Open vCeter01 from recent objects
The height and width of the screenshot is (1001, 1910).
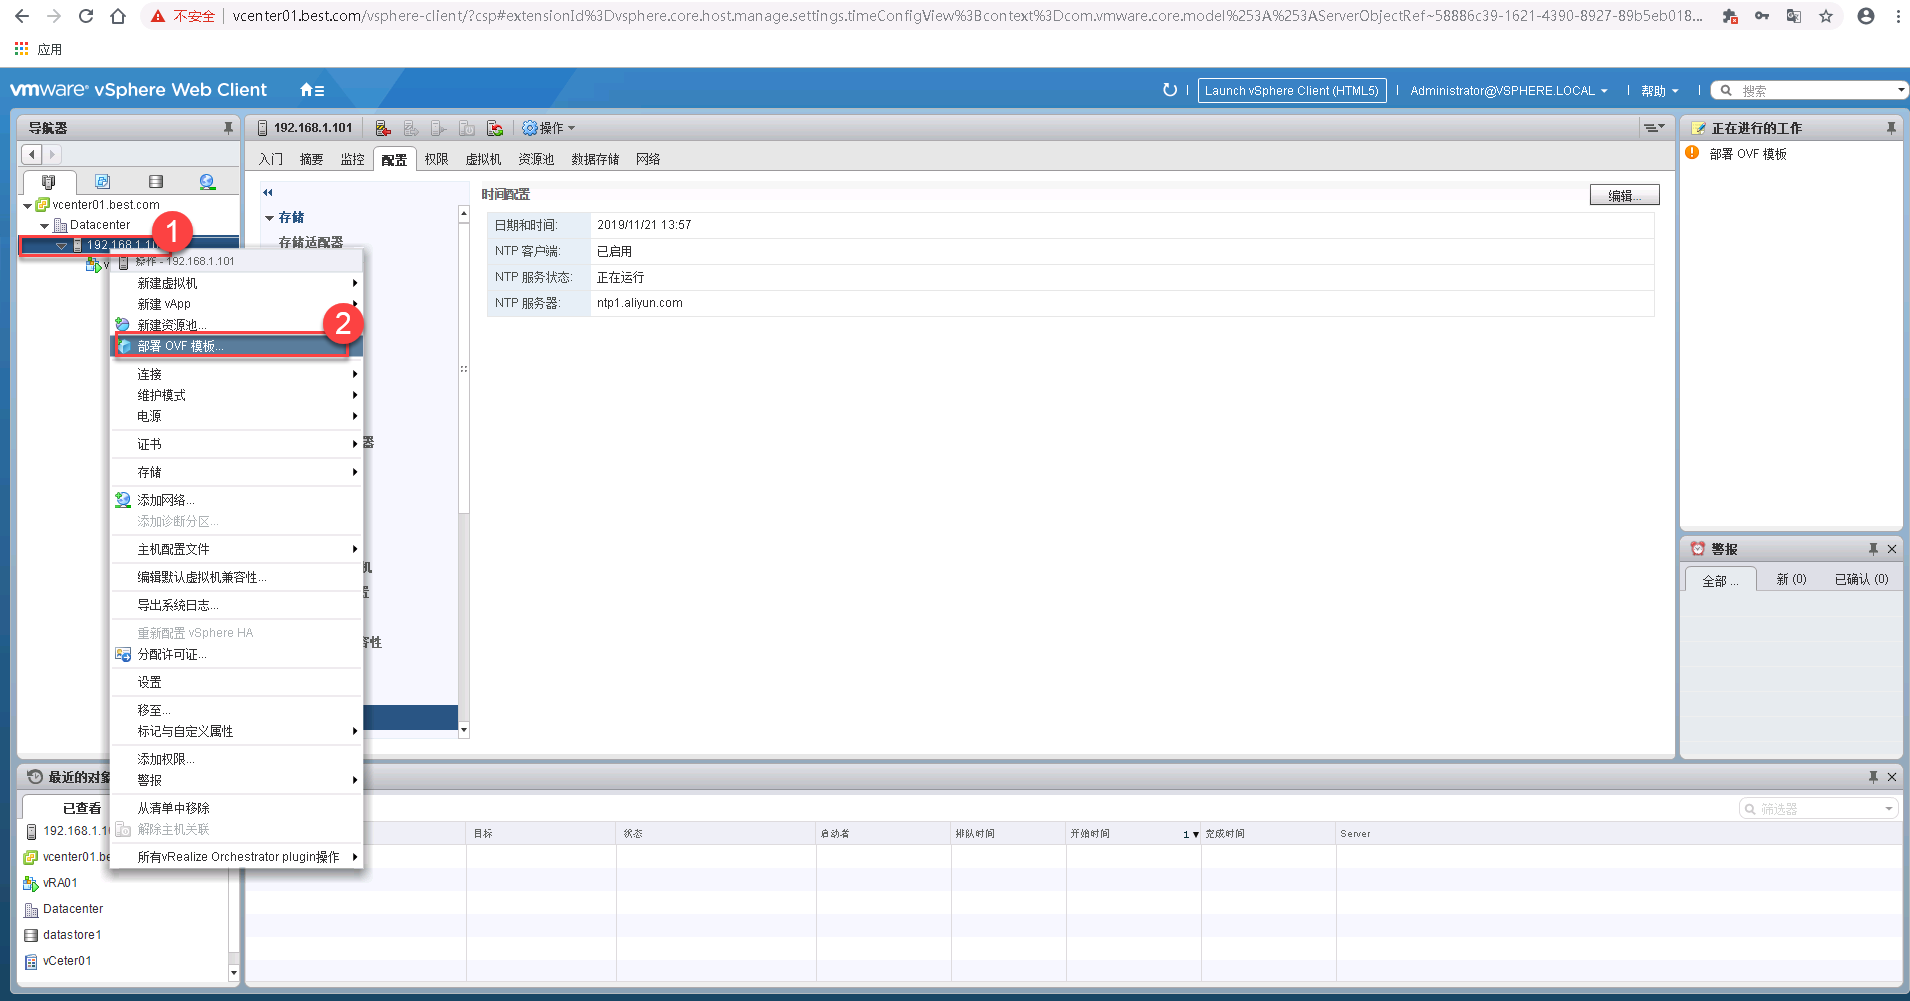click(x=67, y=961)
